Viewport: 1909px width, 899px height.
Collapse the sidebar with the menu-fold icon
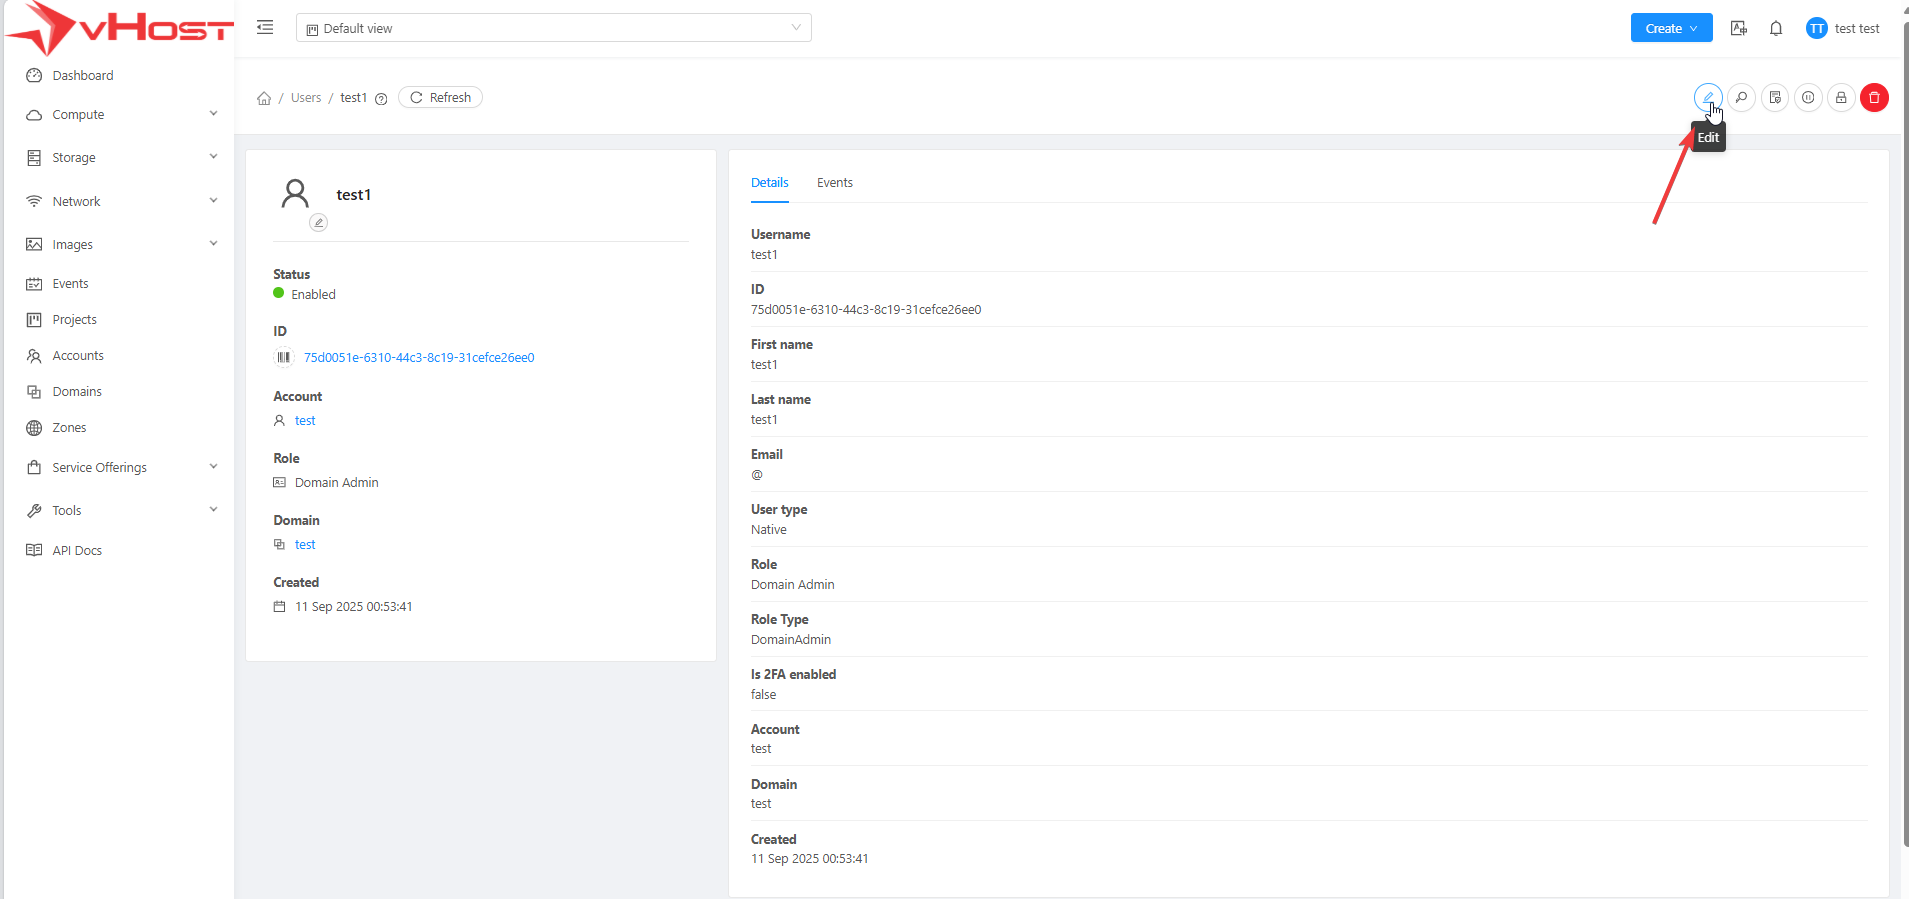pos(265,28)
